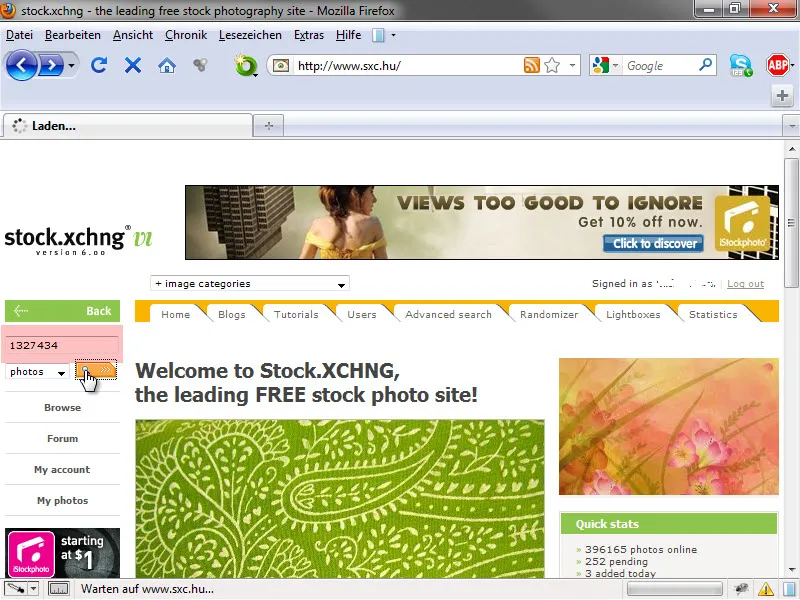
Task: Click the page's vertical scrollbar thumb
Action: click(791, 222)
